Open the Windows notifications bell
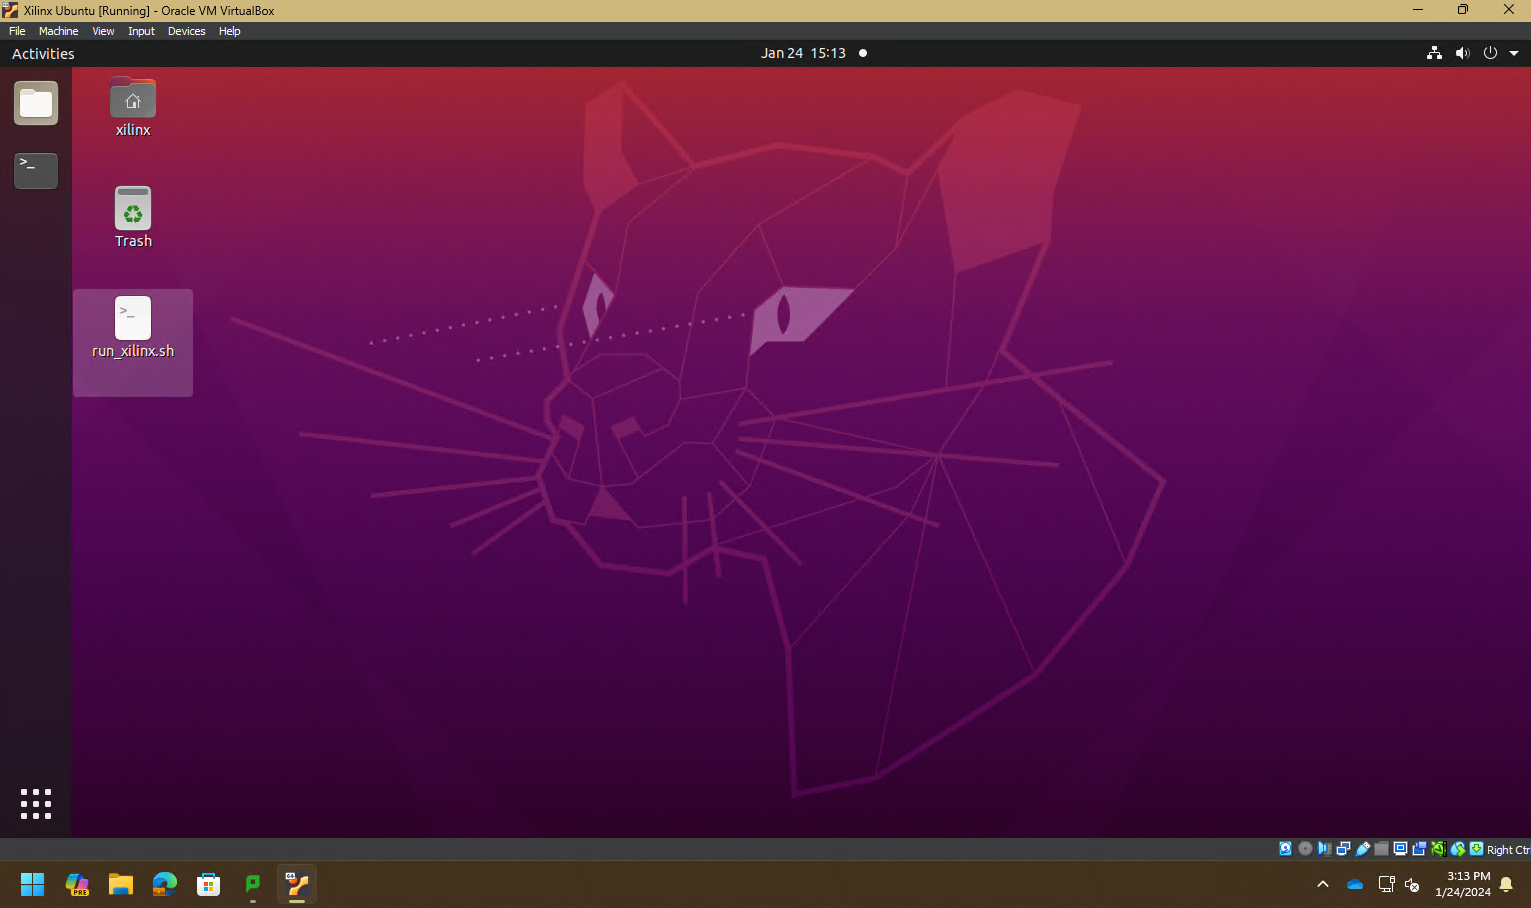 pos(1506,884)
